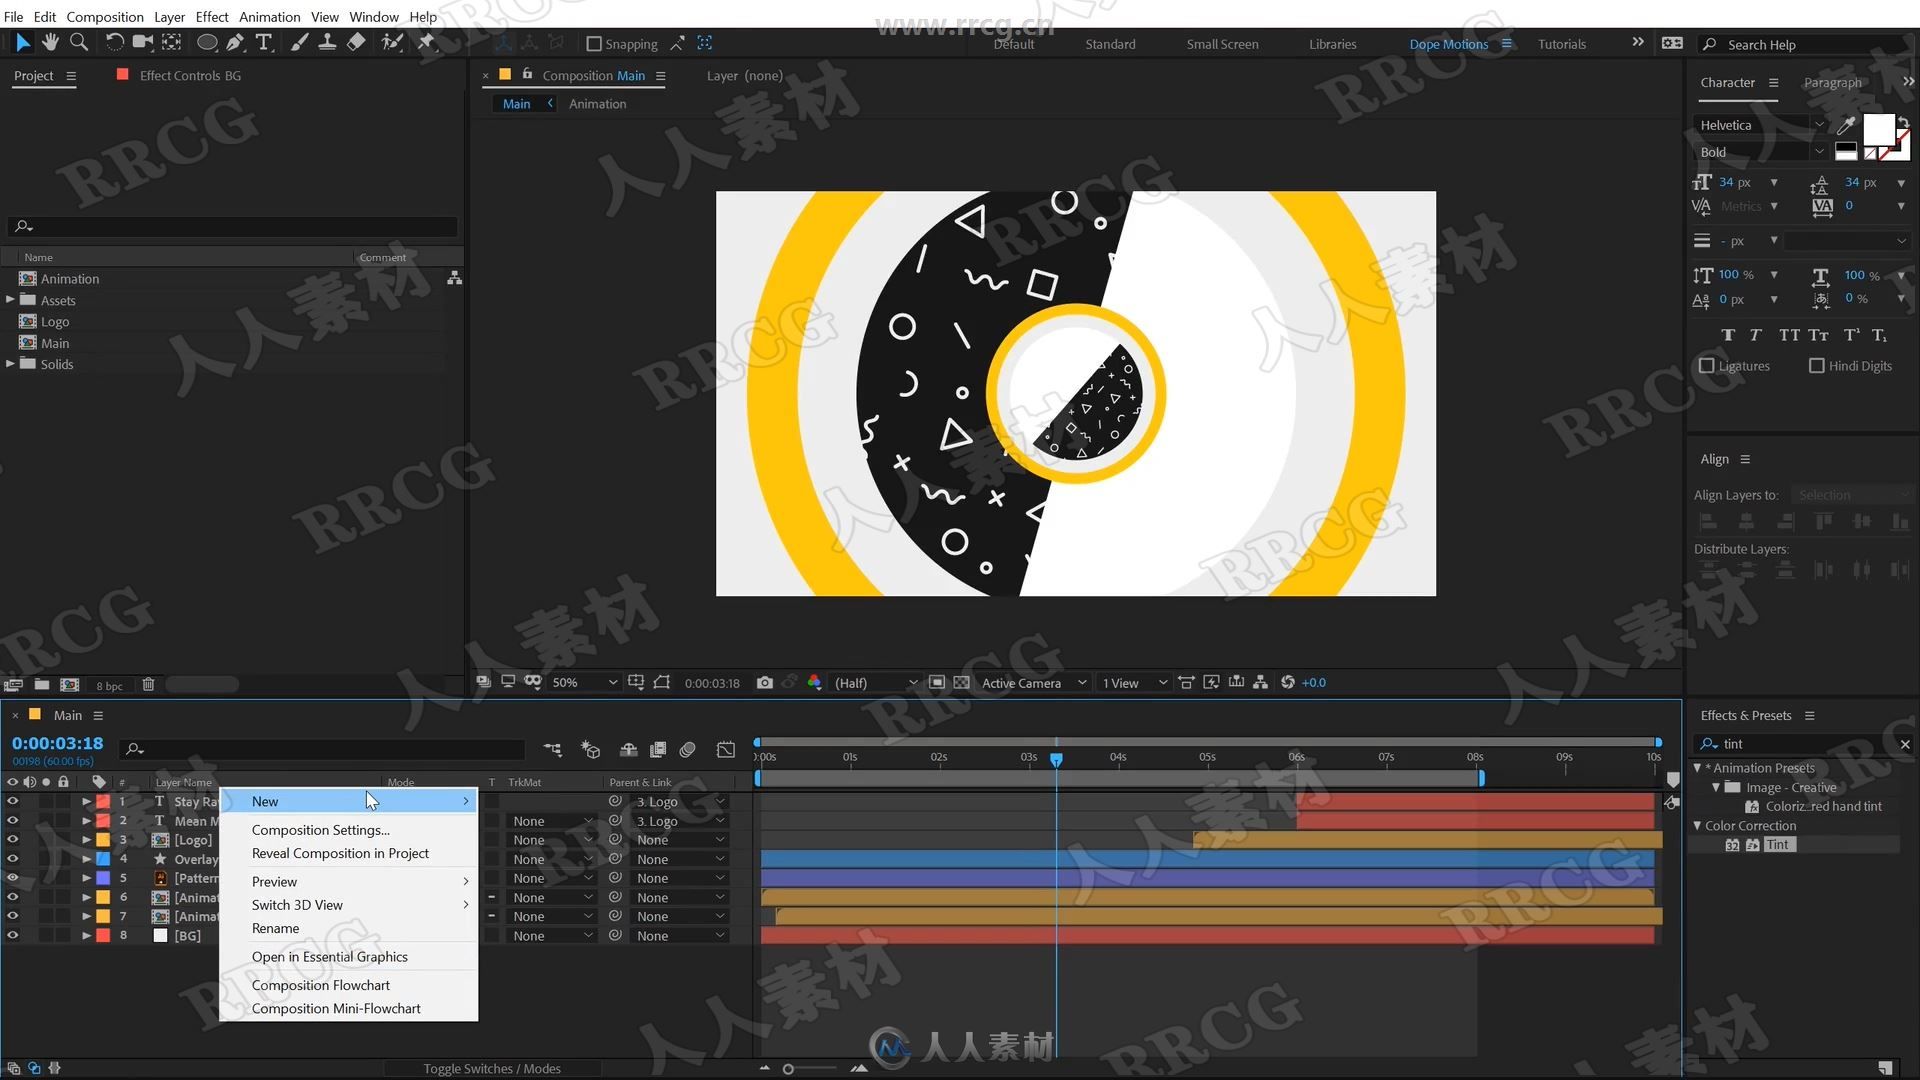The height and width of the screenshot is (1080, 1920).
Task: Toggle visibility of Logo layer
Action: coord(12,840)
